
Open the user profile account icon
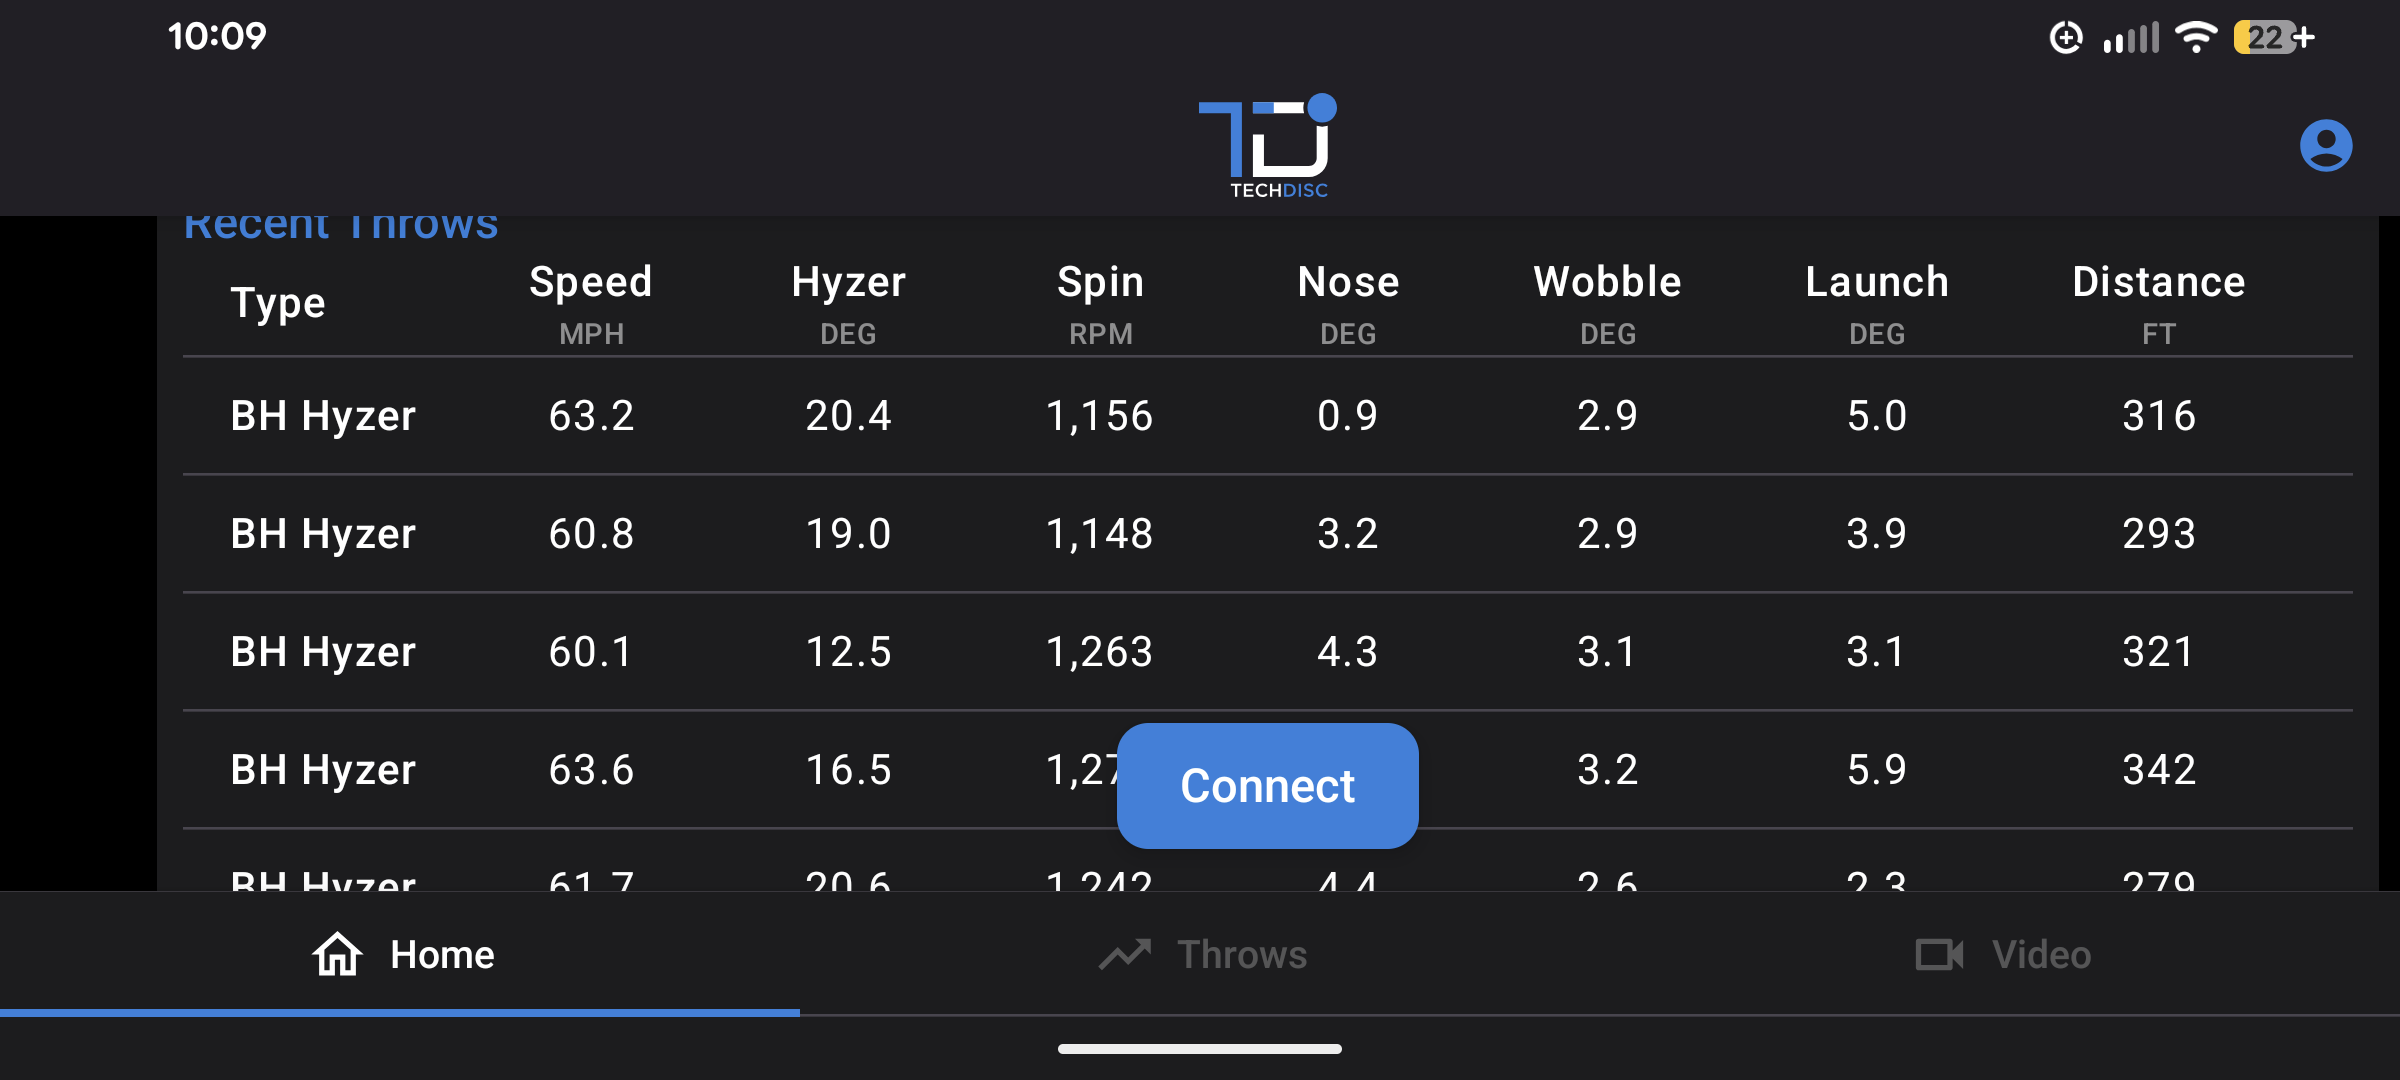tap(2325, 146)
